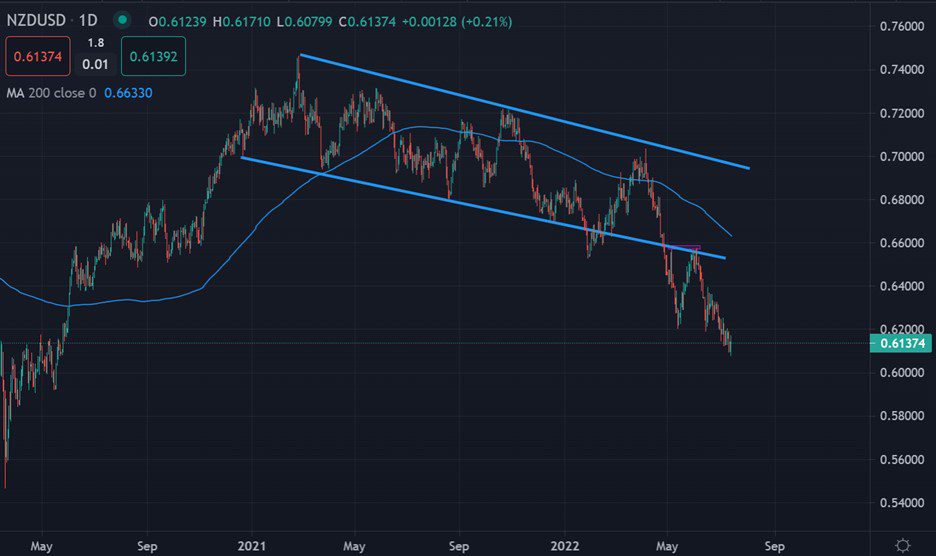Click the change value +0.00128 (+0.21%)
Viewport: 936px width, 556px height.
tap(457, 21)
